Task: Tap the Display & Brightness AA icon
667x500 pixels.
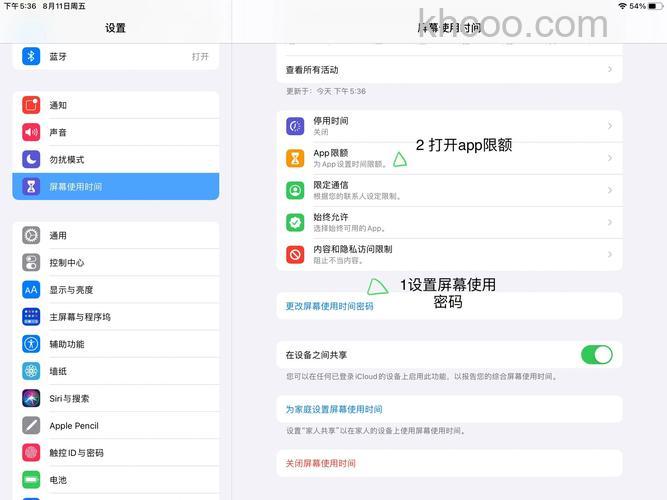Action: 31,290
